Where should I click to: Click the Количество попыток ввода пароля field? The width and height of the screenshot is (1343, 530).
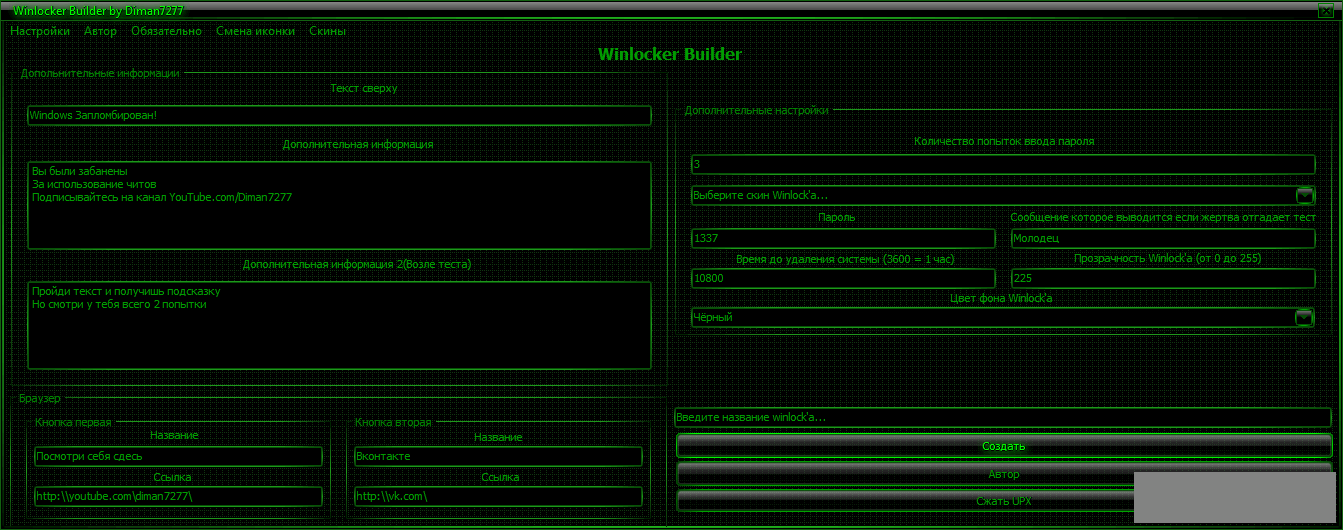pos(1003,164)
